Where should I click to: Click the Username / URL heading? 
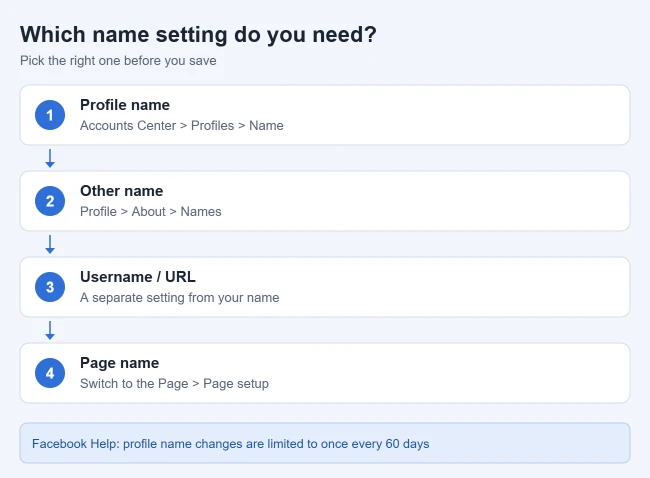(x=138, y=277)
